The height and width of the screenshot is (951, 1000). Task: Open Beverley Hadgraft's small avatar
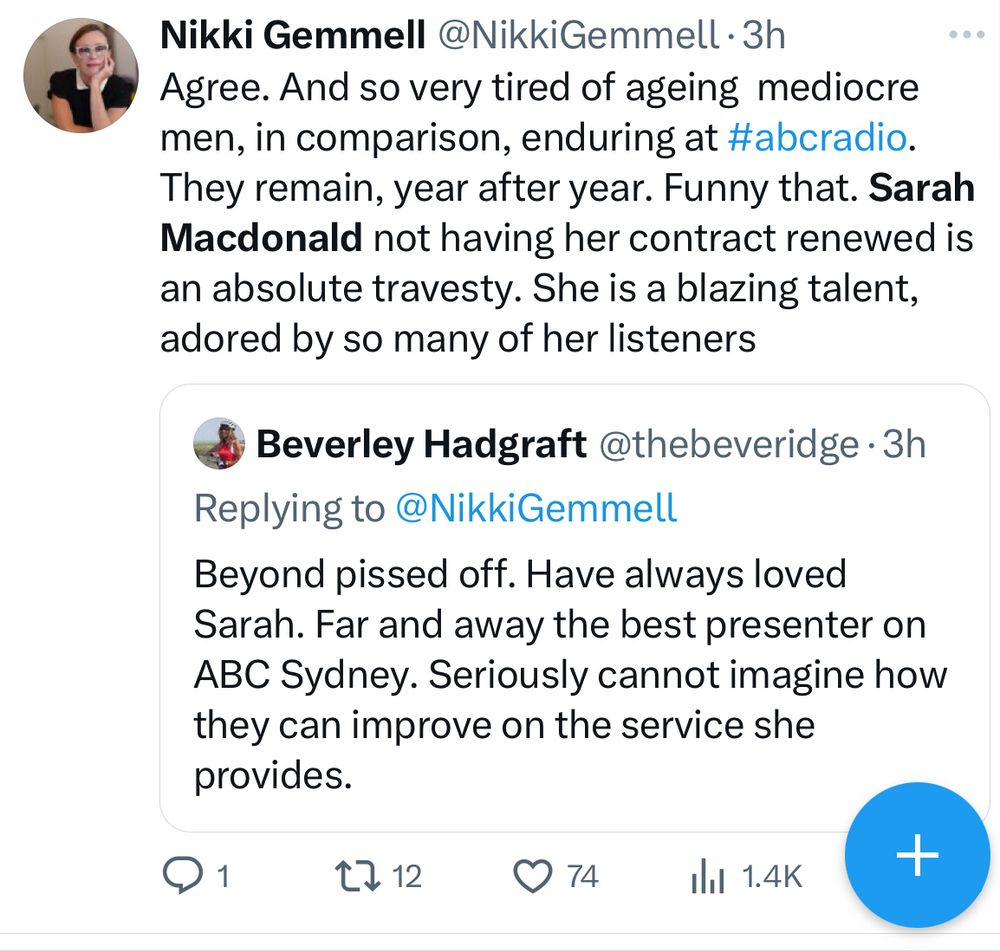pos(219,444)
